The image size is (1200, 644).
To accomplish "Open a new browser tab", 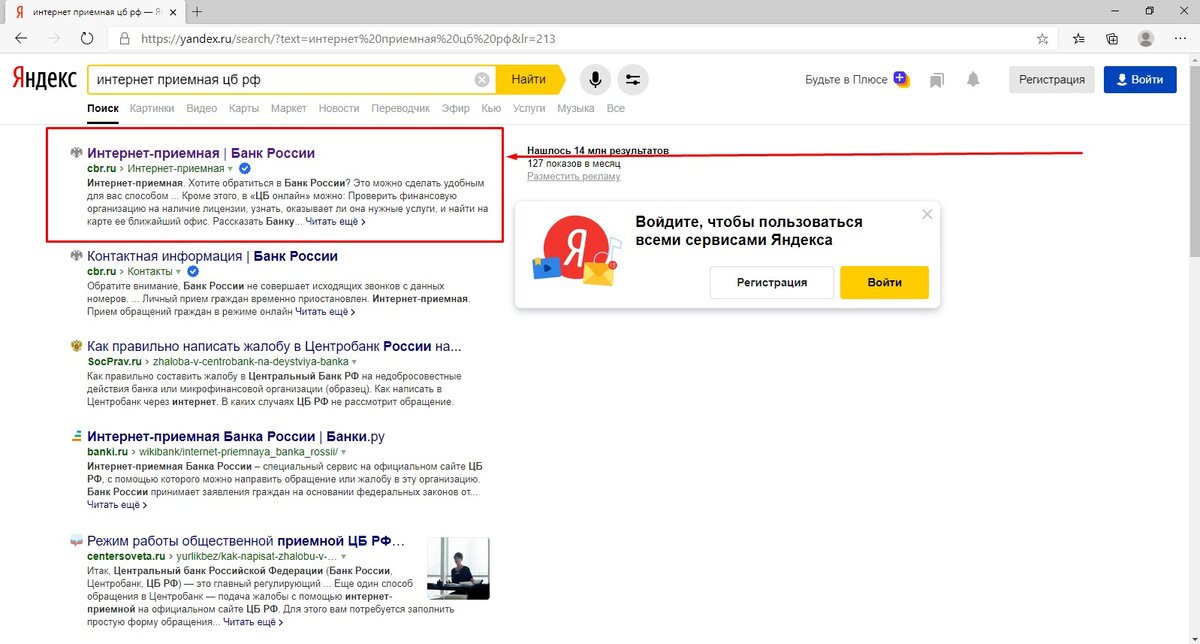I will click(x=197, y=11).
